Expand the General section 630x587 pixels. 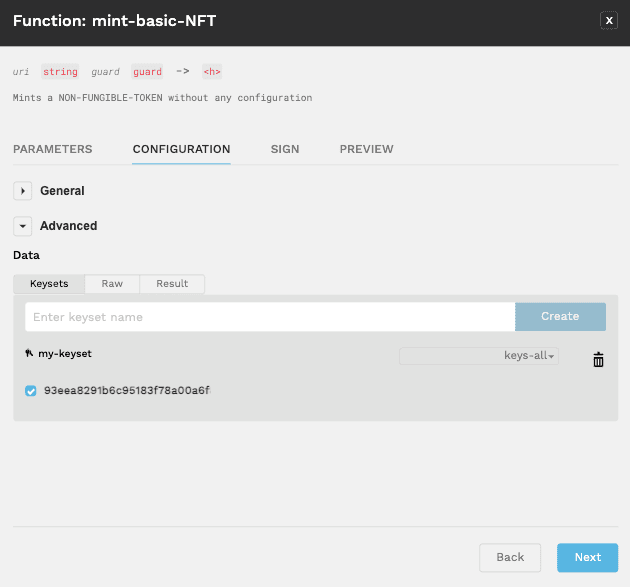[23, 191]
